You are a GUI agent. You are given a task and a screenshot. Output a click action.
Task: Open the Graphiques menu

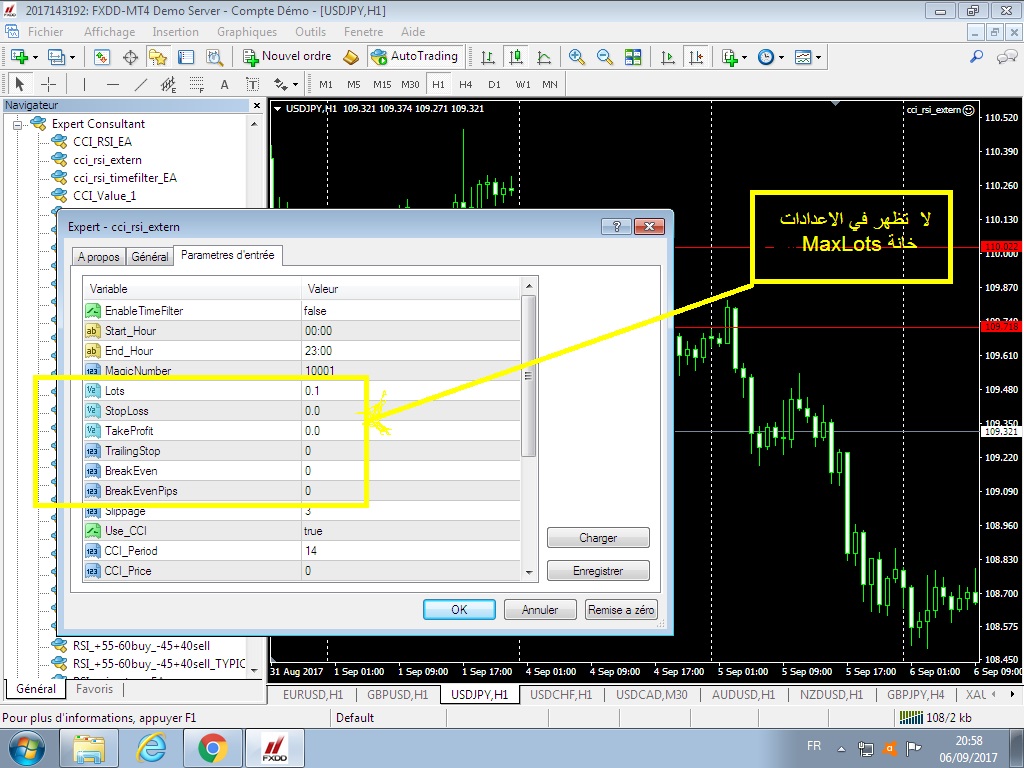(x=247, y=32)
